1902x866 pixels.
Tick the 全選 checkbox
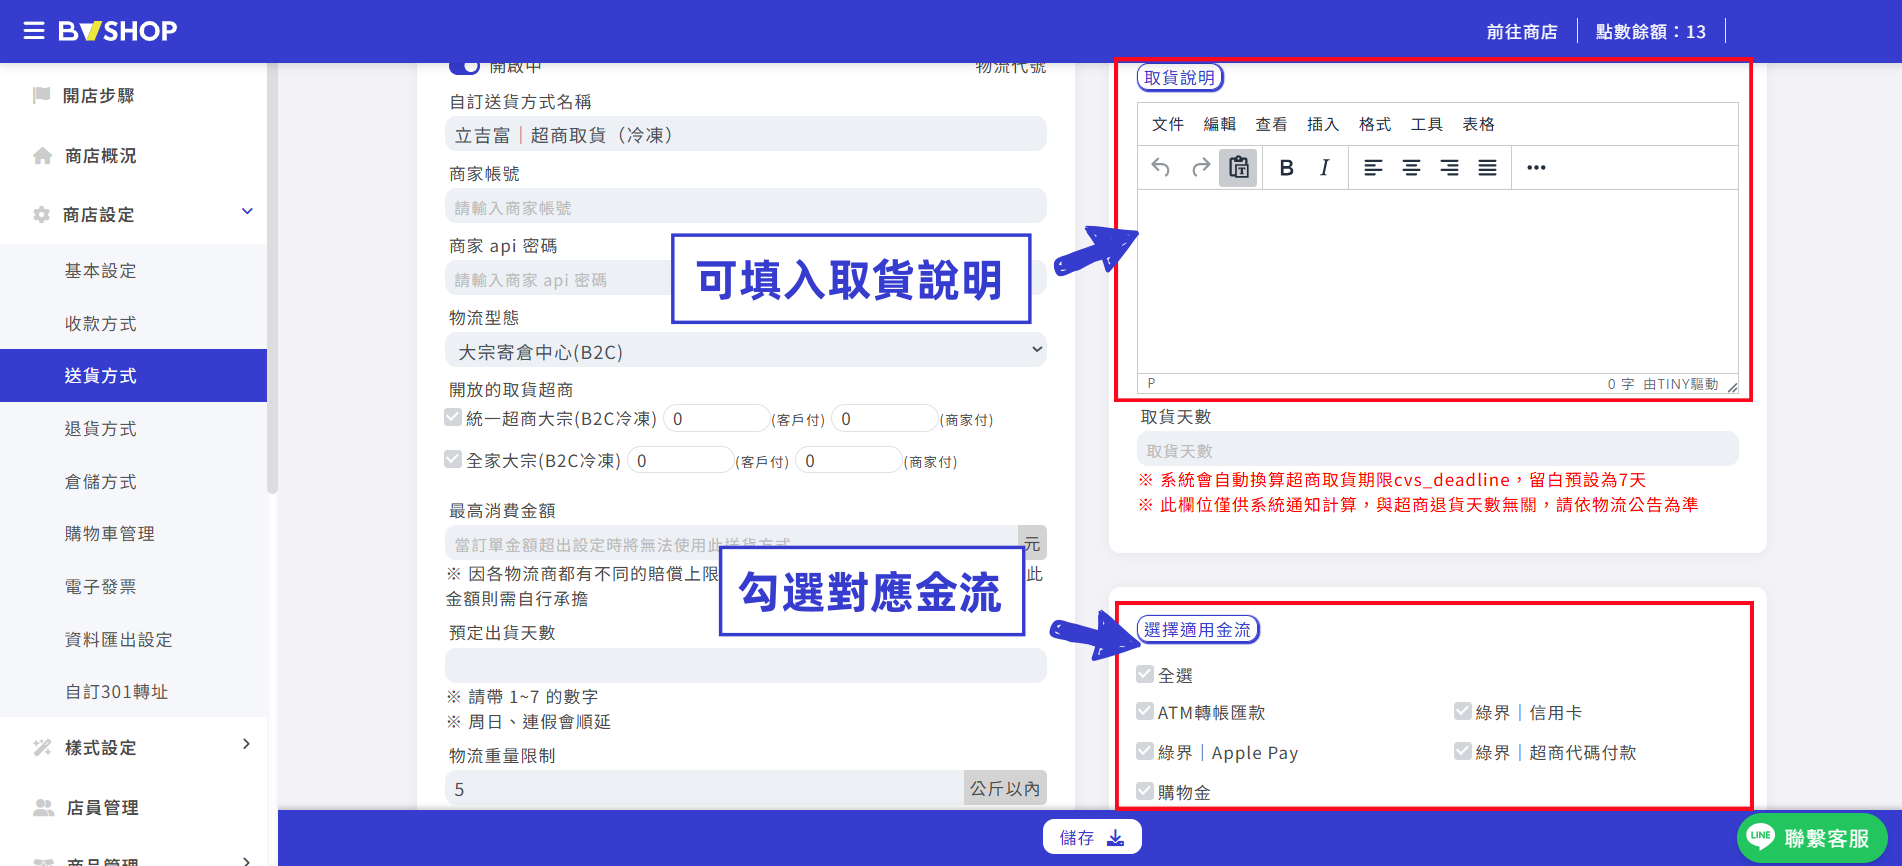click(1145, 674)
